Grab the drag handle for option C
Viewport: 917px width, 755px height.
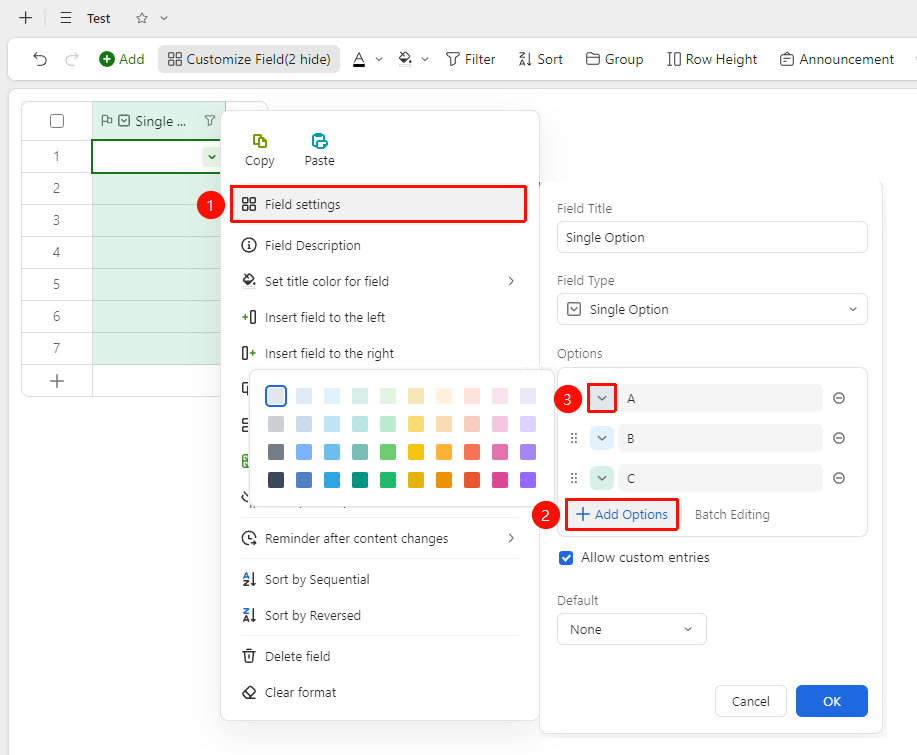574,478
